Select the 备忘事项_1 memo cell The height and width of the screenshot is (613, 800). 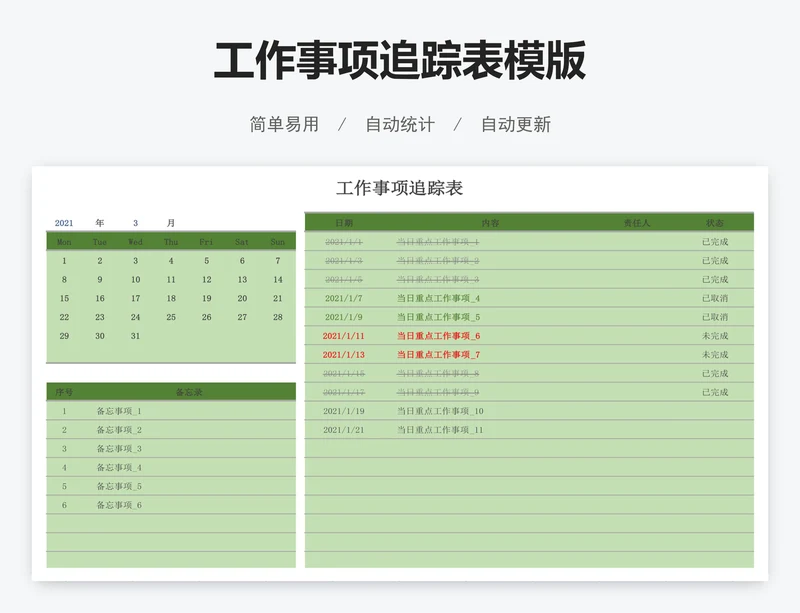(x=119, y=411)
